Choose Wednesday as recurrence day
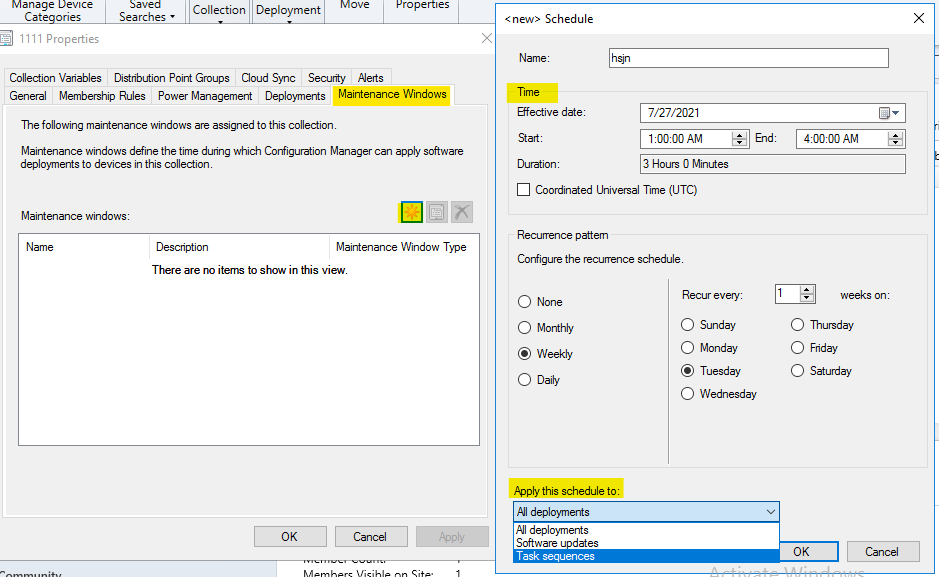 (719, 393)
